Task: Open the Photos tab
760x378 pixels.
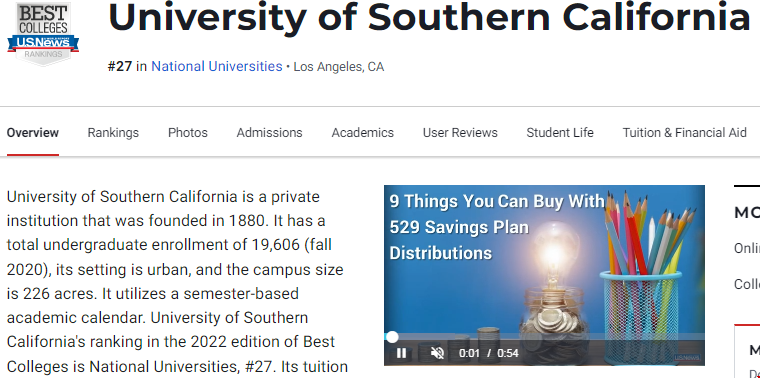Action: point(188,133)
